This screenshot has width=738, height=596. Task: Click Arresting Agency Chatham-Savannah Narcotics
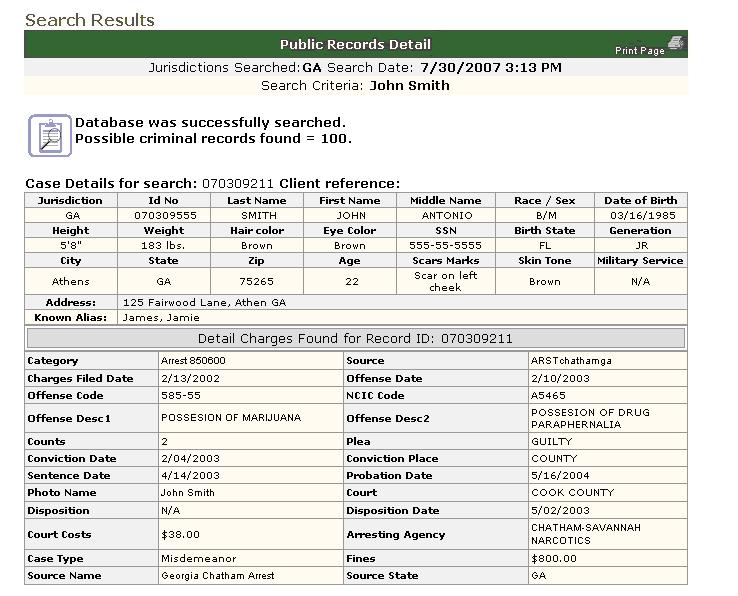coord(585,534)
